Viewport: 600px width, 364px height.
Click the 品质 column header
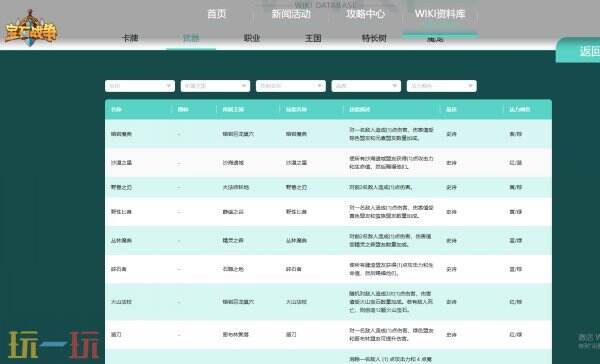pos(452,109)
